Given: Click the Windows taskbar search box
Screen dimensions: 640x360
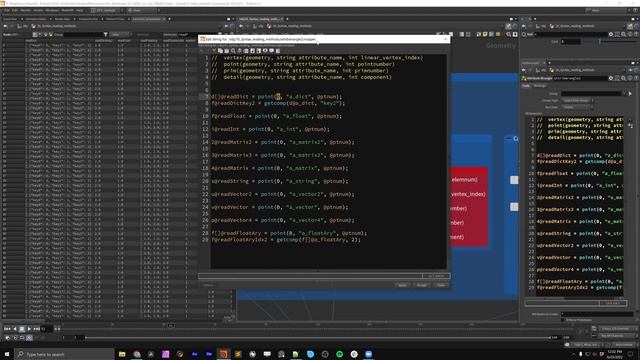Looking at the screenshot, I should (x=64, y=354).
